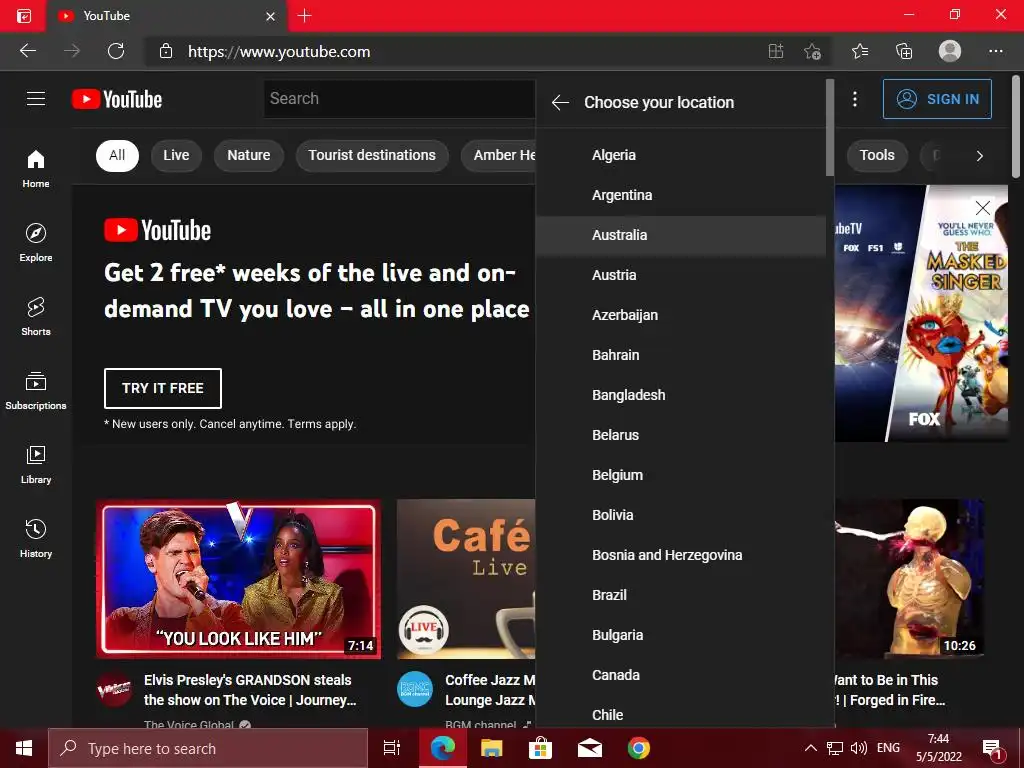
Task: Click the TRY IT FREE button
Action: tap(163, 388)
